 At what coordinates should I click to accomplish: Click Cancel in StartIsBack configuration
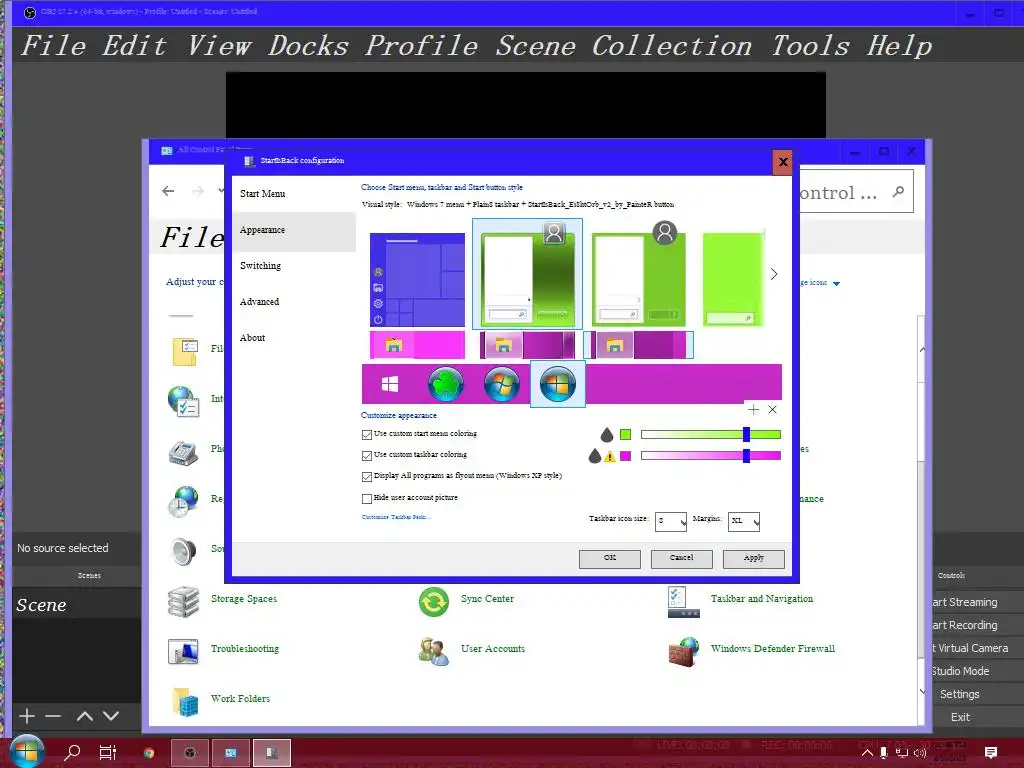[682, 558]
